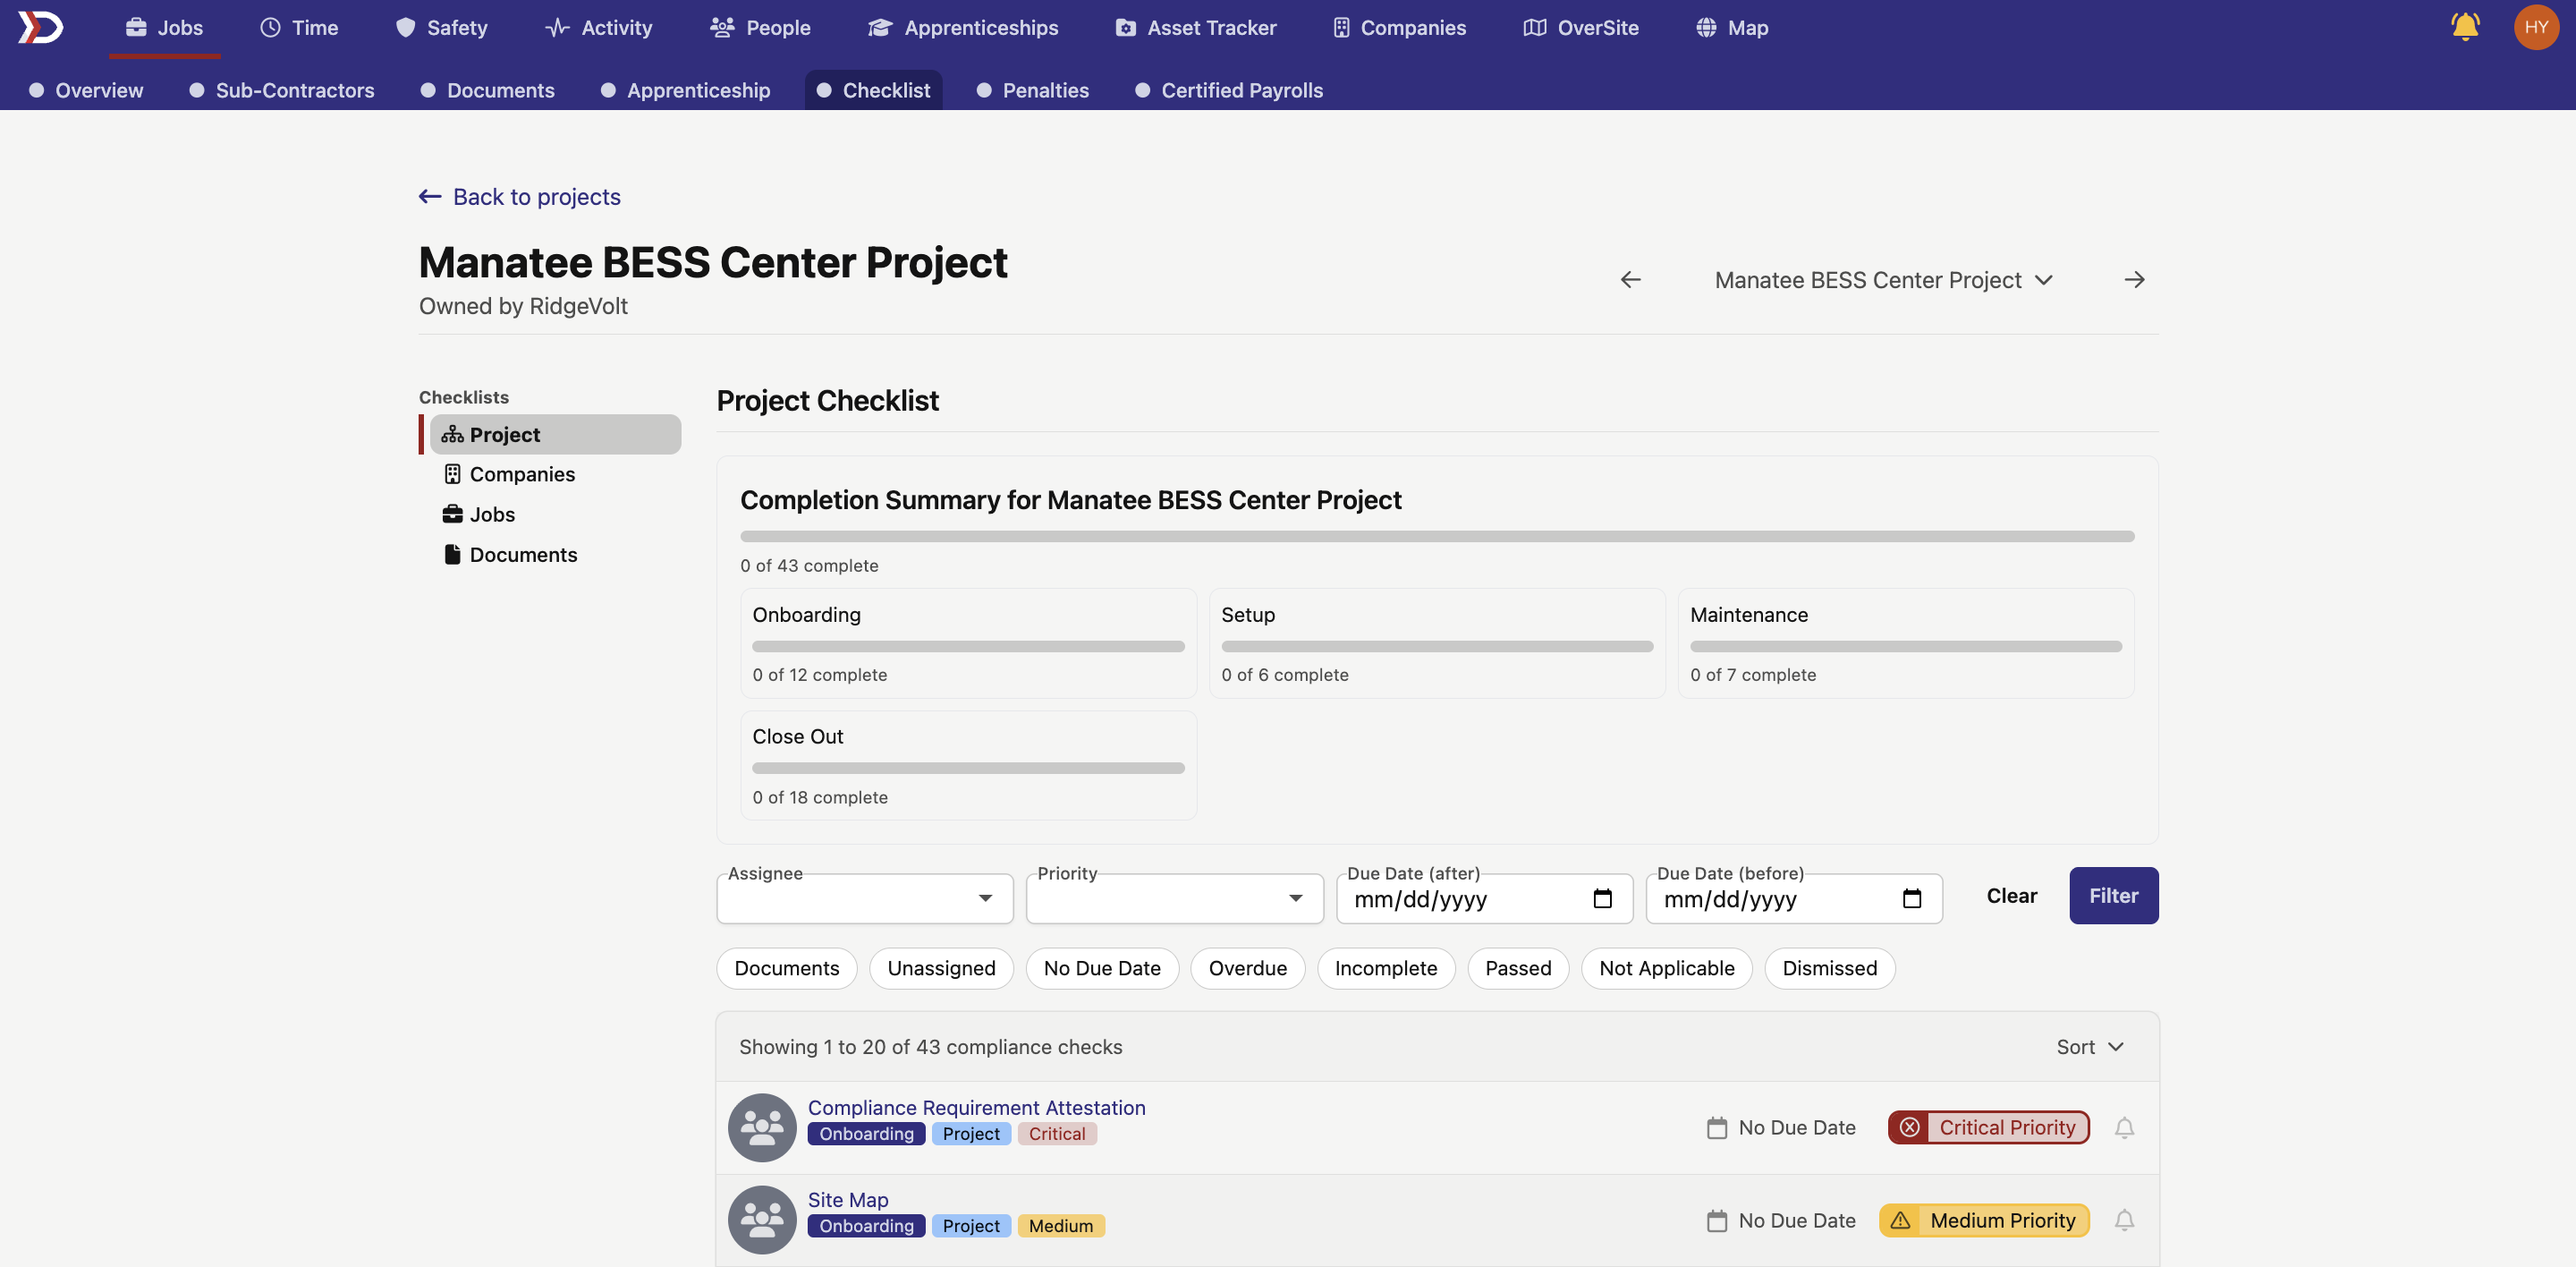Viewport: 2576px width, 1267px height.
Task: Open the Assignee dropdown
Action: pyautogui.click(x=864, y=899)
